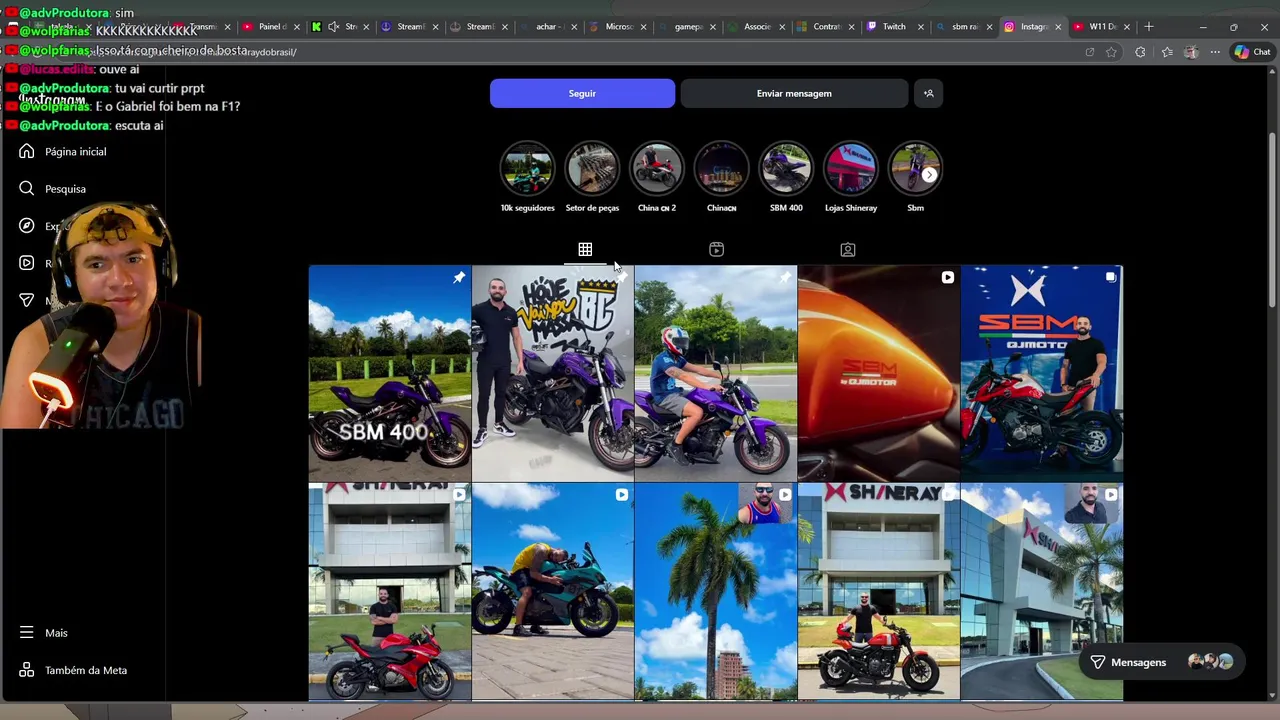Open Página inicial in the Instagram sidebar
Screen dimensions: 1280x720
tap(62, 151)
